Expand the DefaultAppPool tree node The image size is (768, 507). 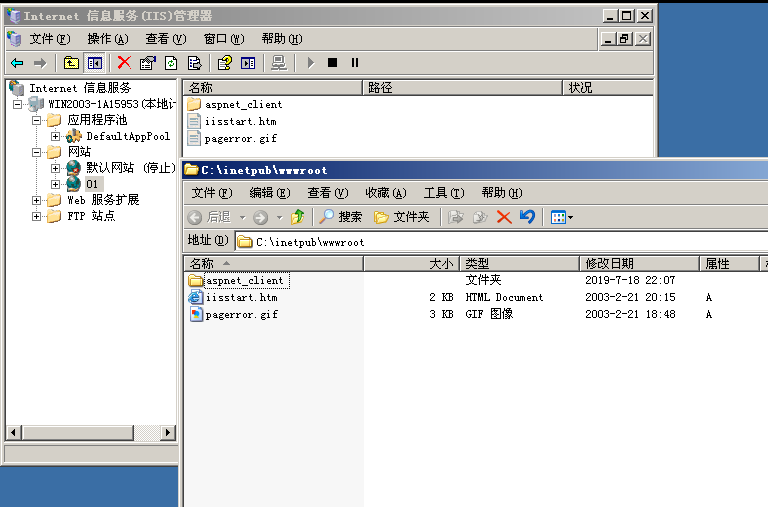tap(56, 136)
